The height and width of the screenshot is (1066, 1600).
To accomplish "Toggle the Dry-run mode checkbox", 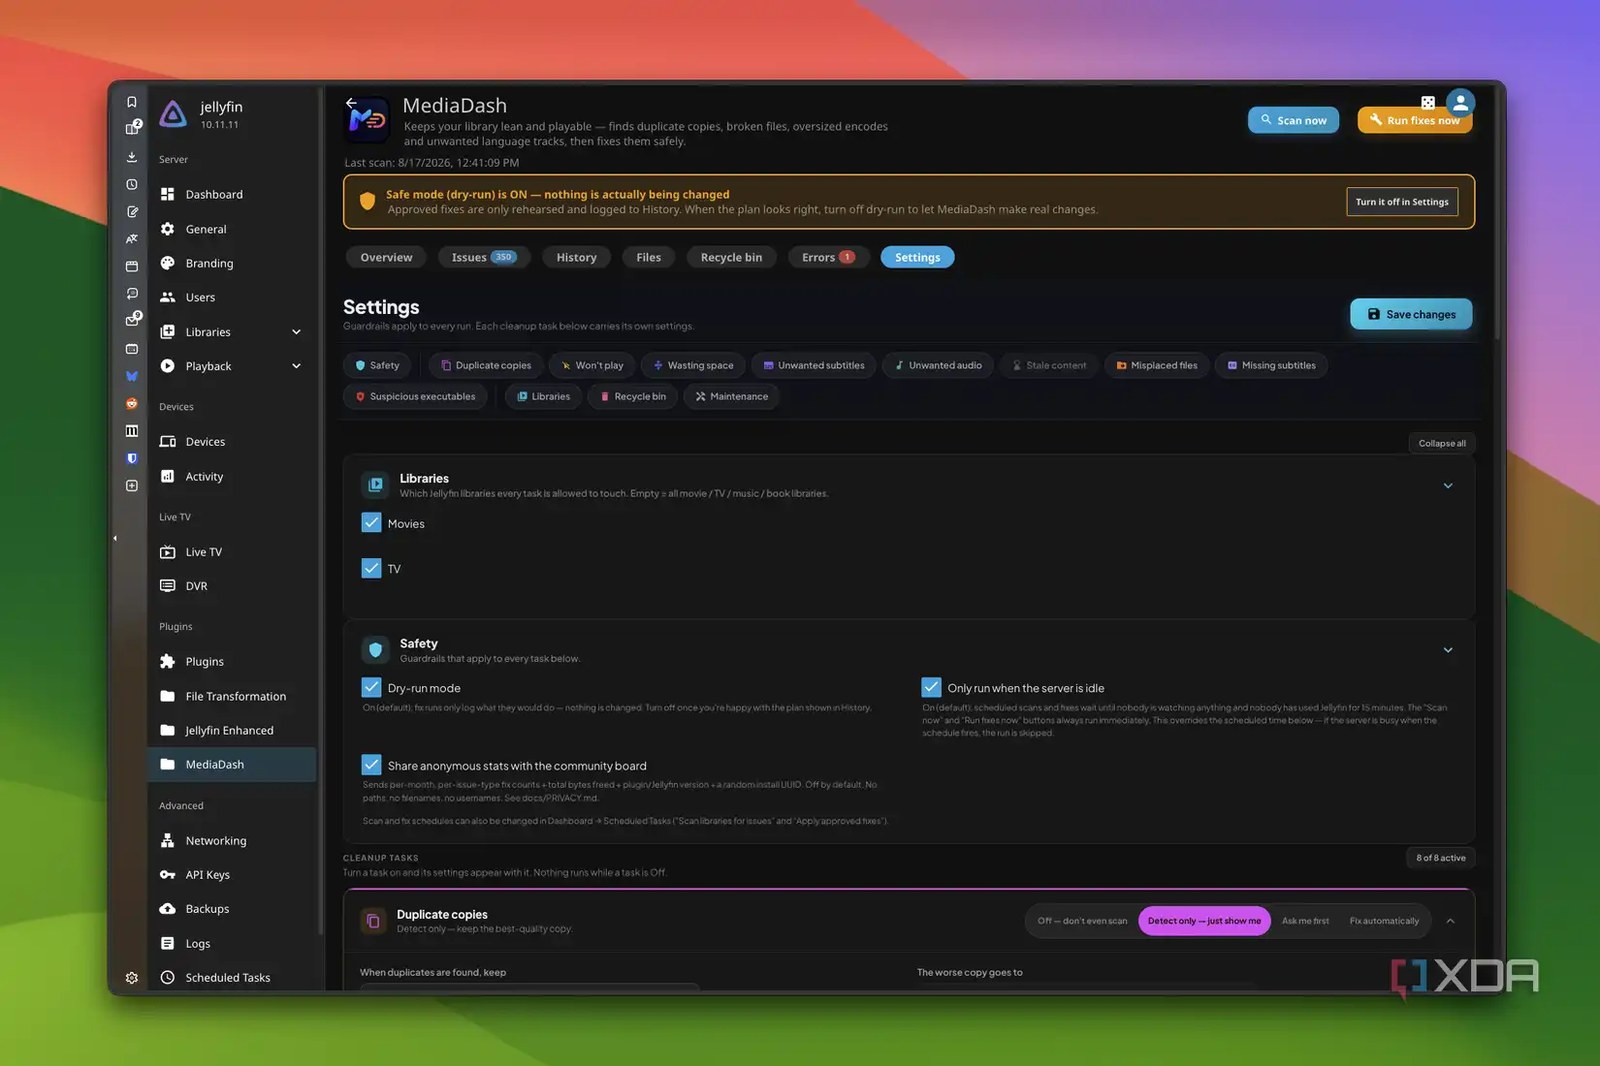I will point(371,688).
